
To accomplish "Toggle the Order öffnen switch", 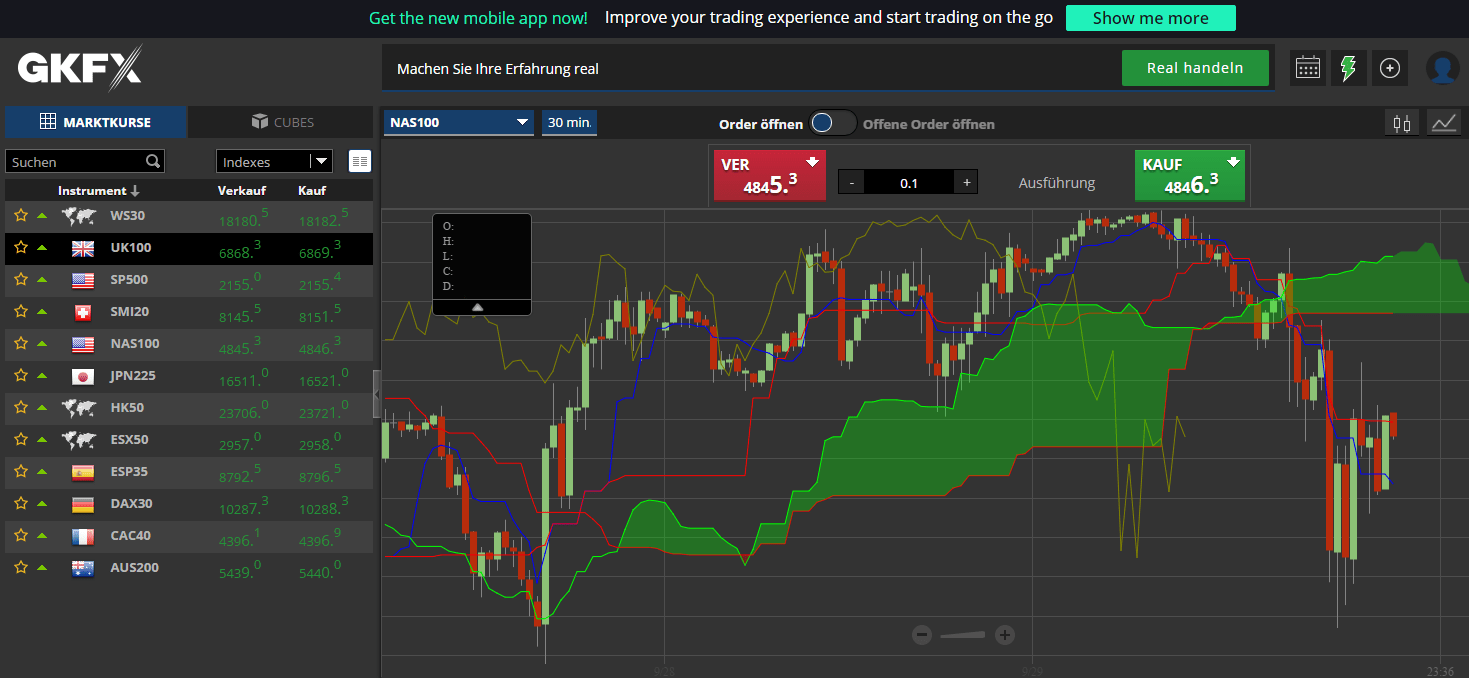I will pos(833,123).
